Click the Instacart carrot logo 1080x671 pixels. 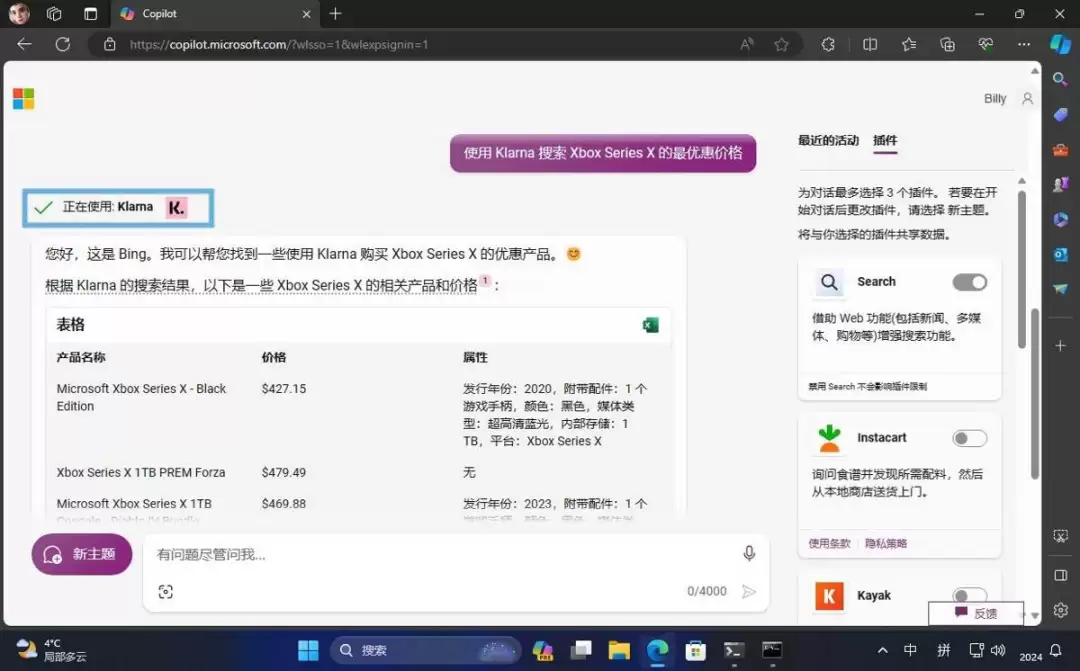click(x=829, y=438)
